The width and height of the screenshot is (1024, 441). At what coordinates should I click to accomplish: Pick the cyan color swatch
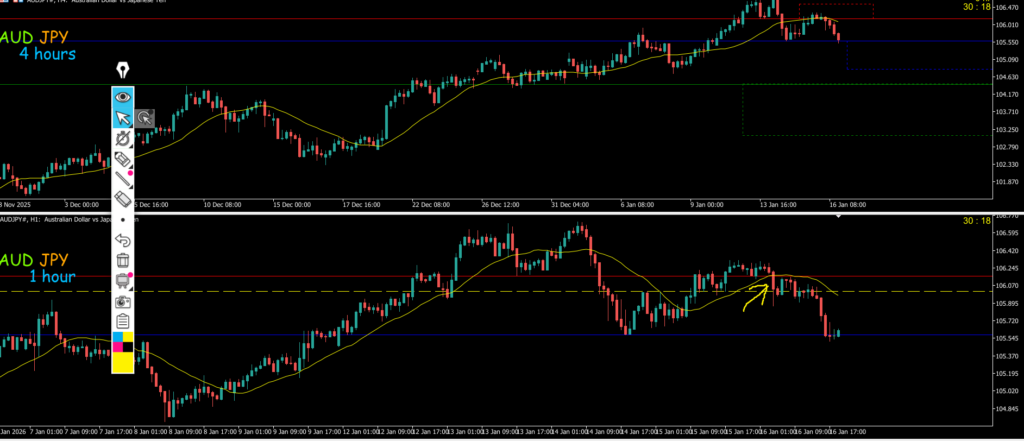[x=117, y=338]
